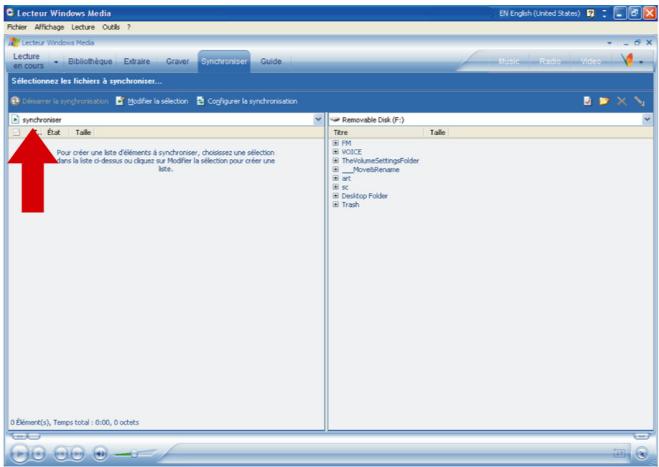Restore the inner Lecteur Windows Media window

point(638,42)
